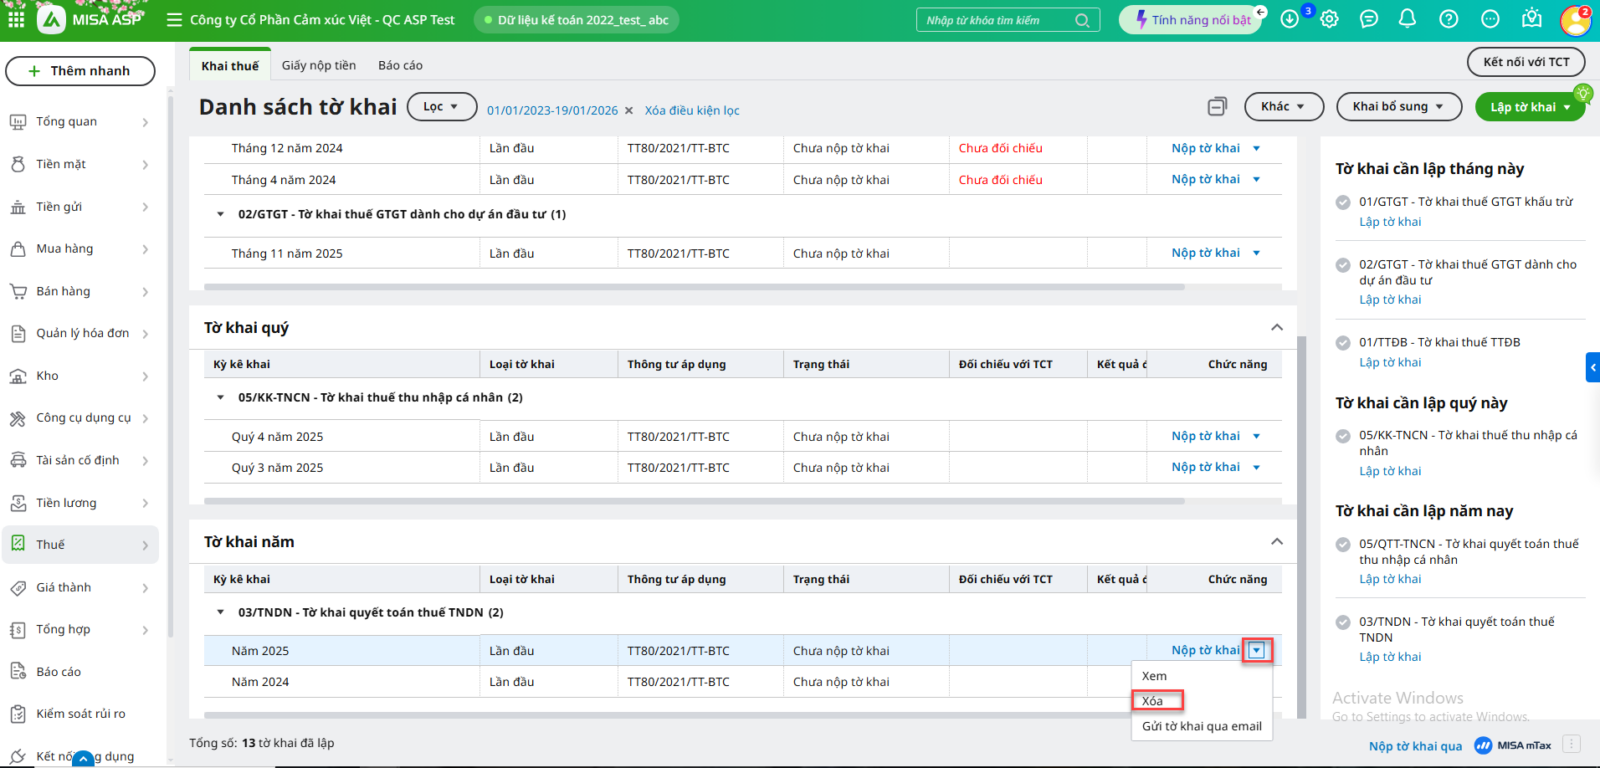1600x768 pixels.
Task: Check the 01/TTĐB declaration circle checkmark
Action: pos(1343,343)
